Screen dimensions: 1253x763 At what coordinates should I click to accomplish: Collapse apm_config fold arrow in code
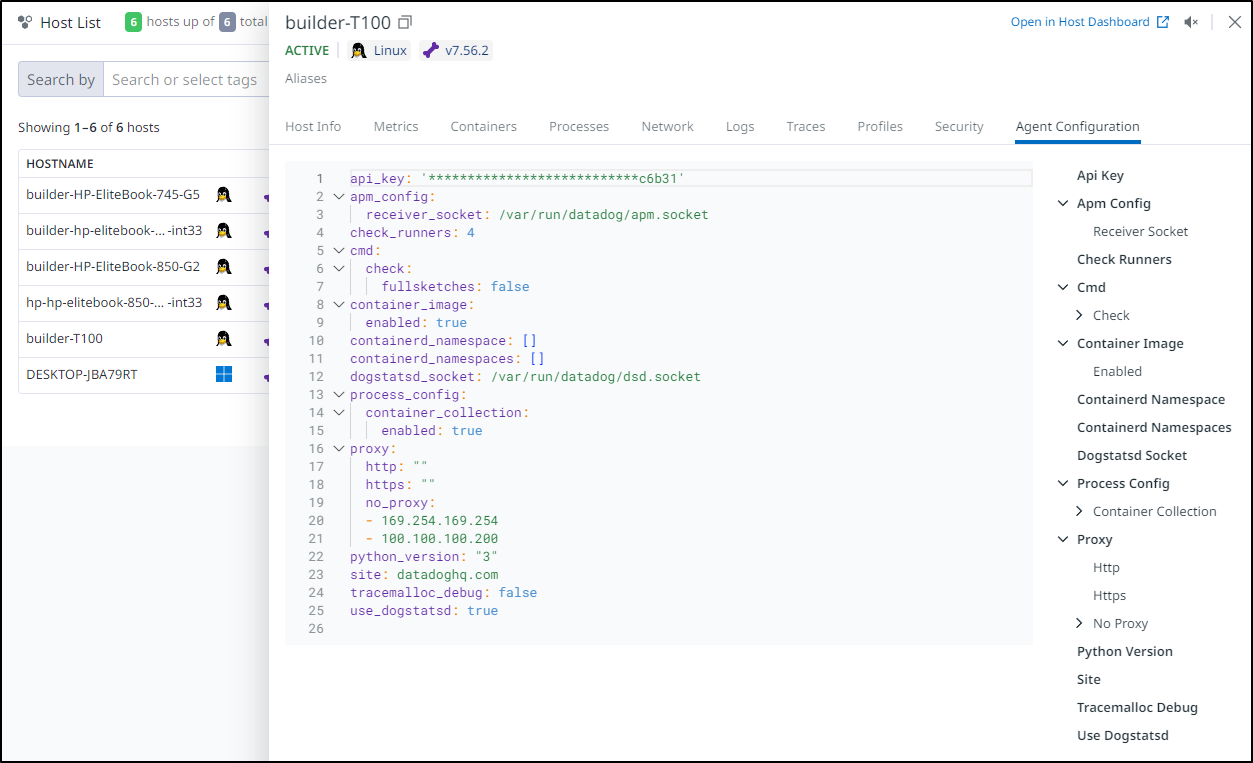pyautogui.click(x=338, y=197)
